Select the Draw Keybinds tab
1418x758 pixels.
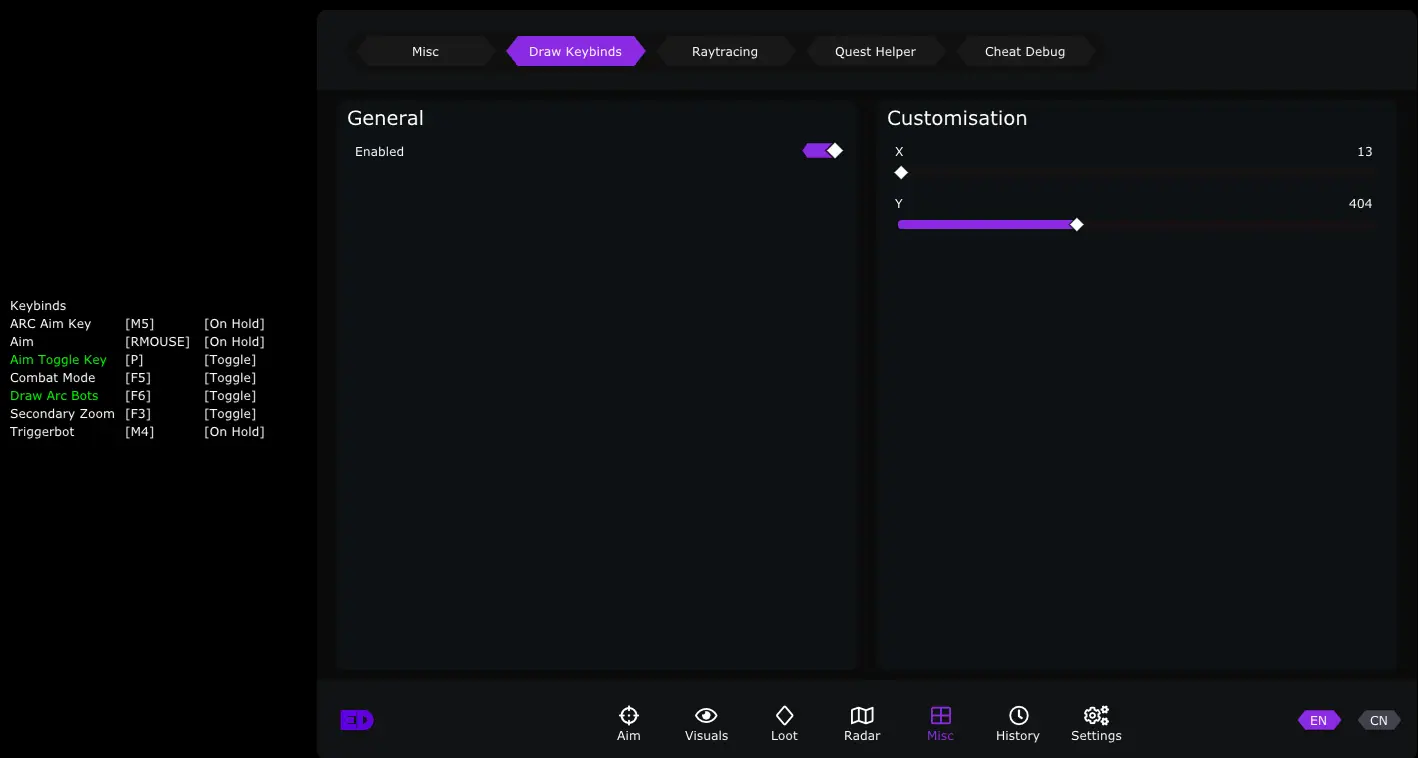pos(575,52)
